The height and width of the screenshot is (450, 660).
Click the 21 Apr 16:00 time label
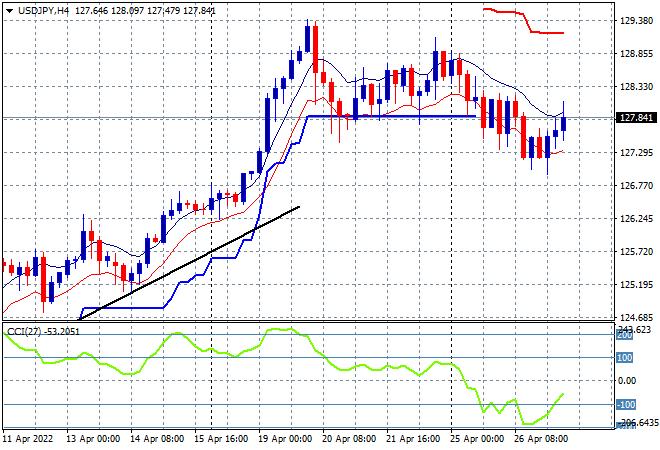412,439
